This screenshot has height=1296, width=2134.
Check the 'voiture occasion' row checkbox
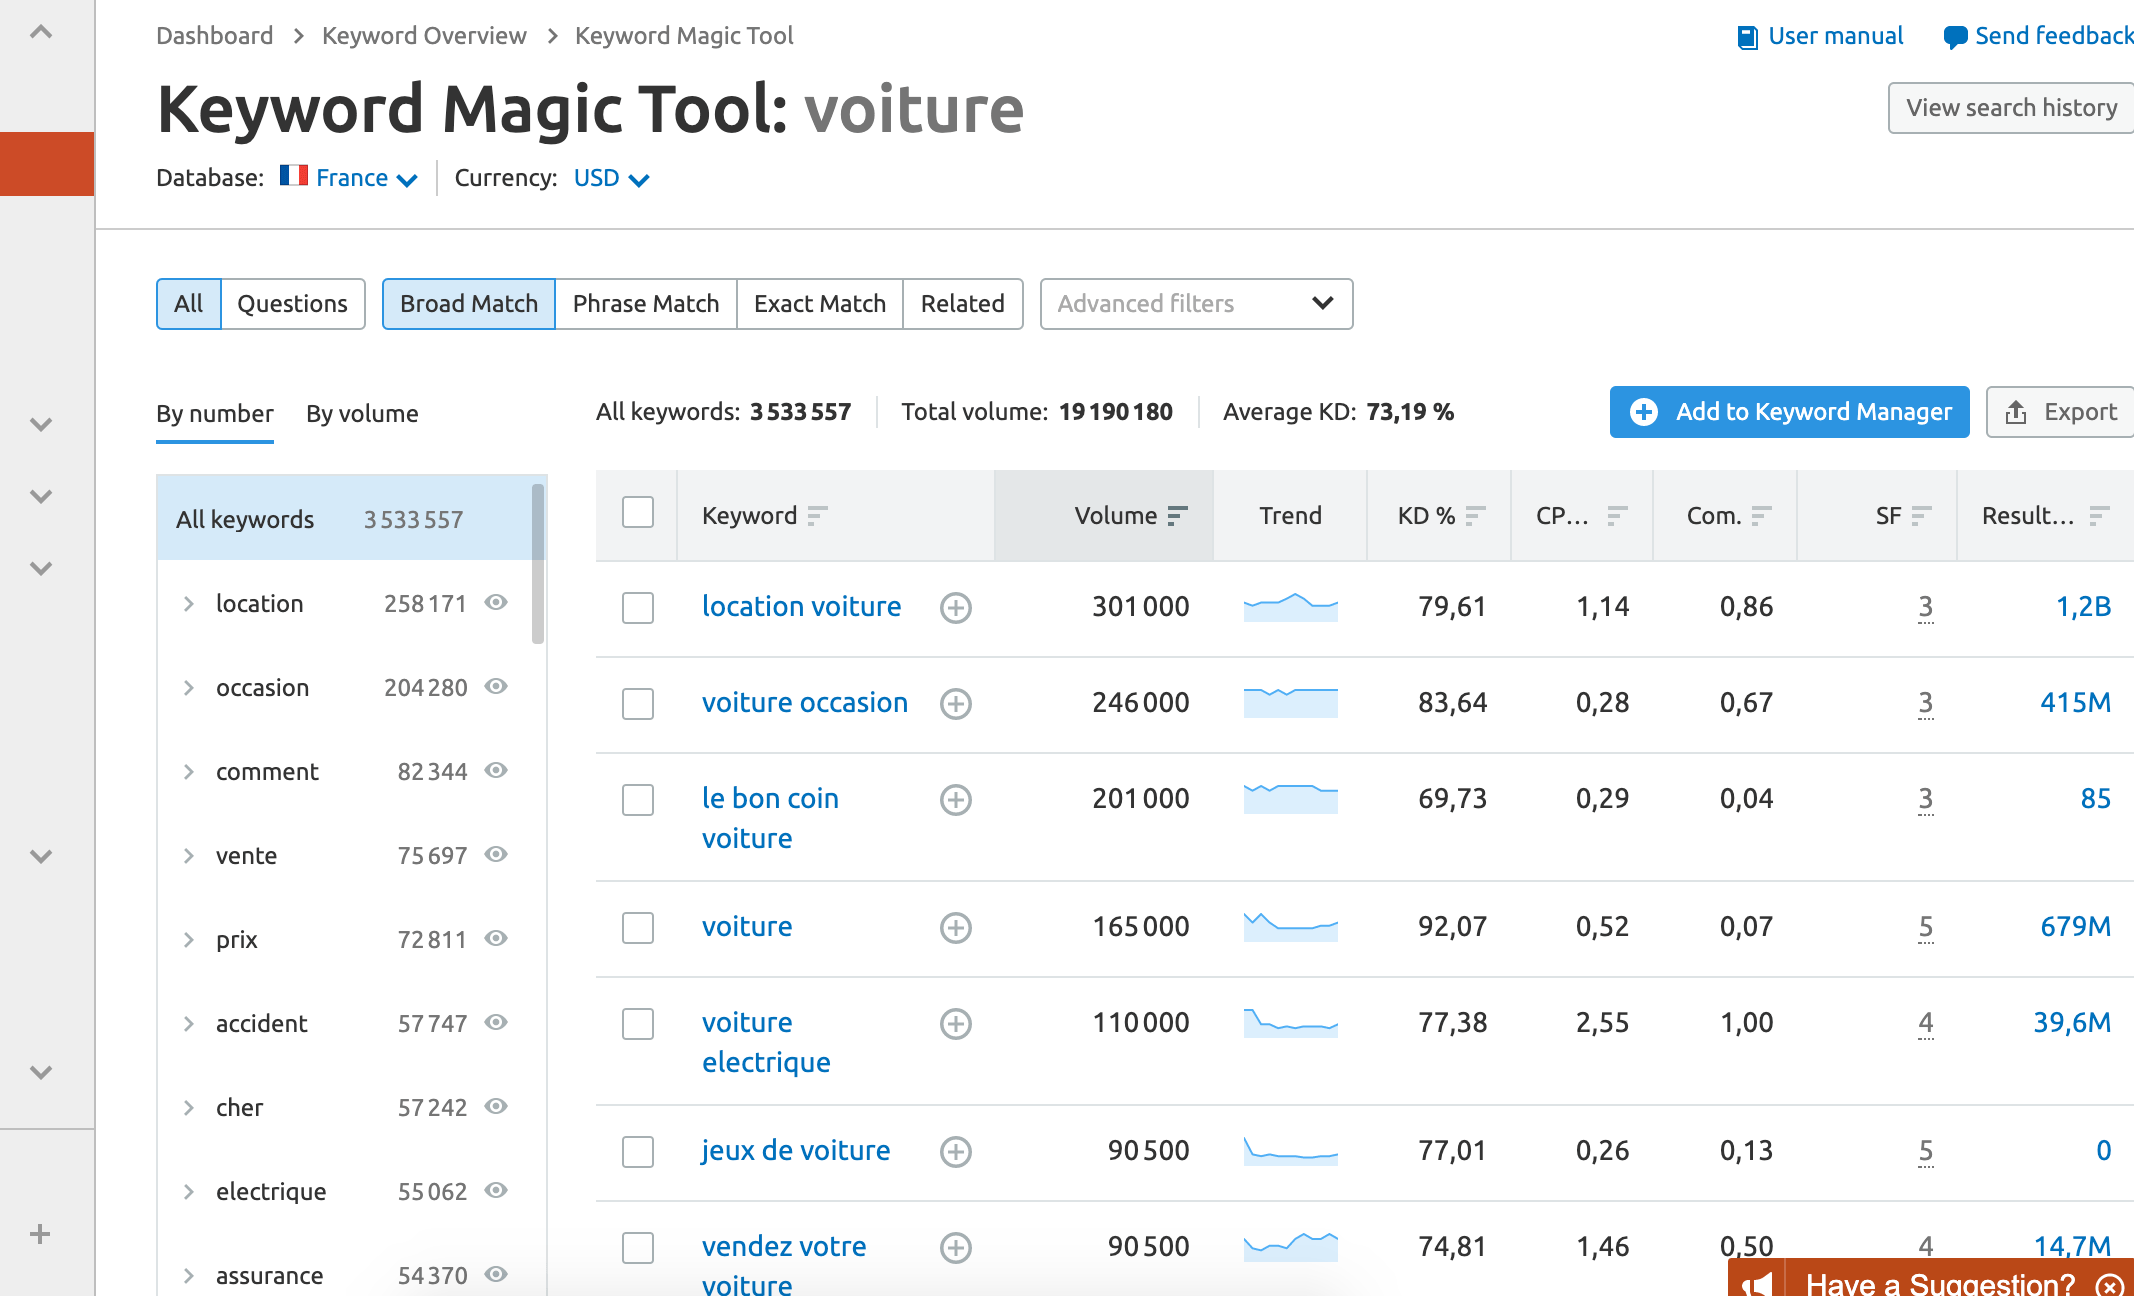[637, 704]
